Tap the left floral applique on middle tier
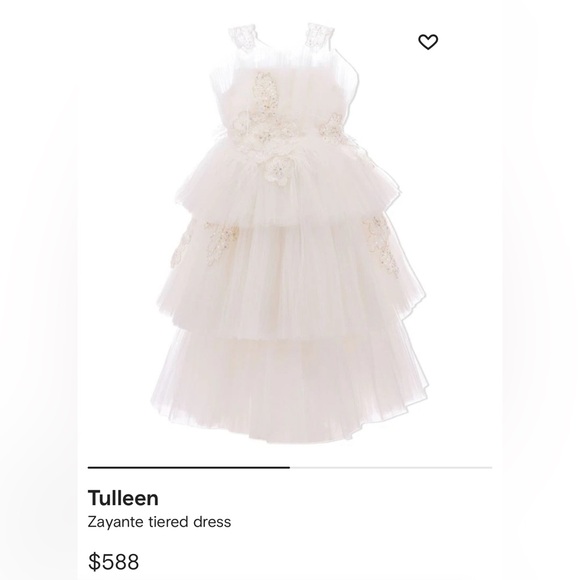 [x=205, y=242]
